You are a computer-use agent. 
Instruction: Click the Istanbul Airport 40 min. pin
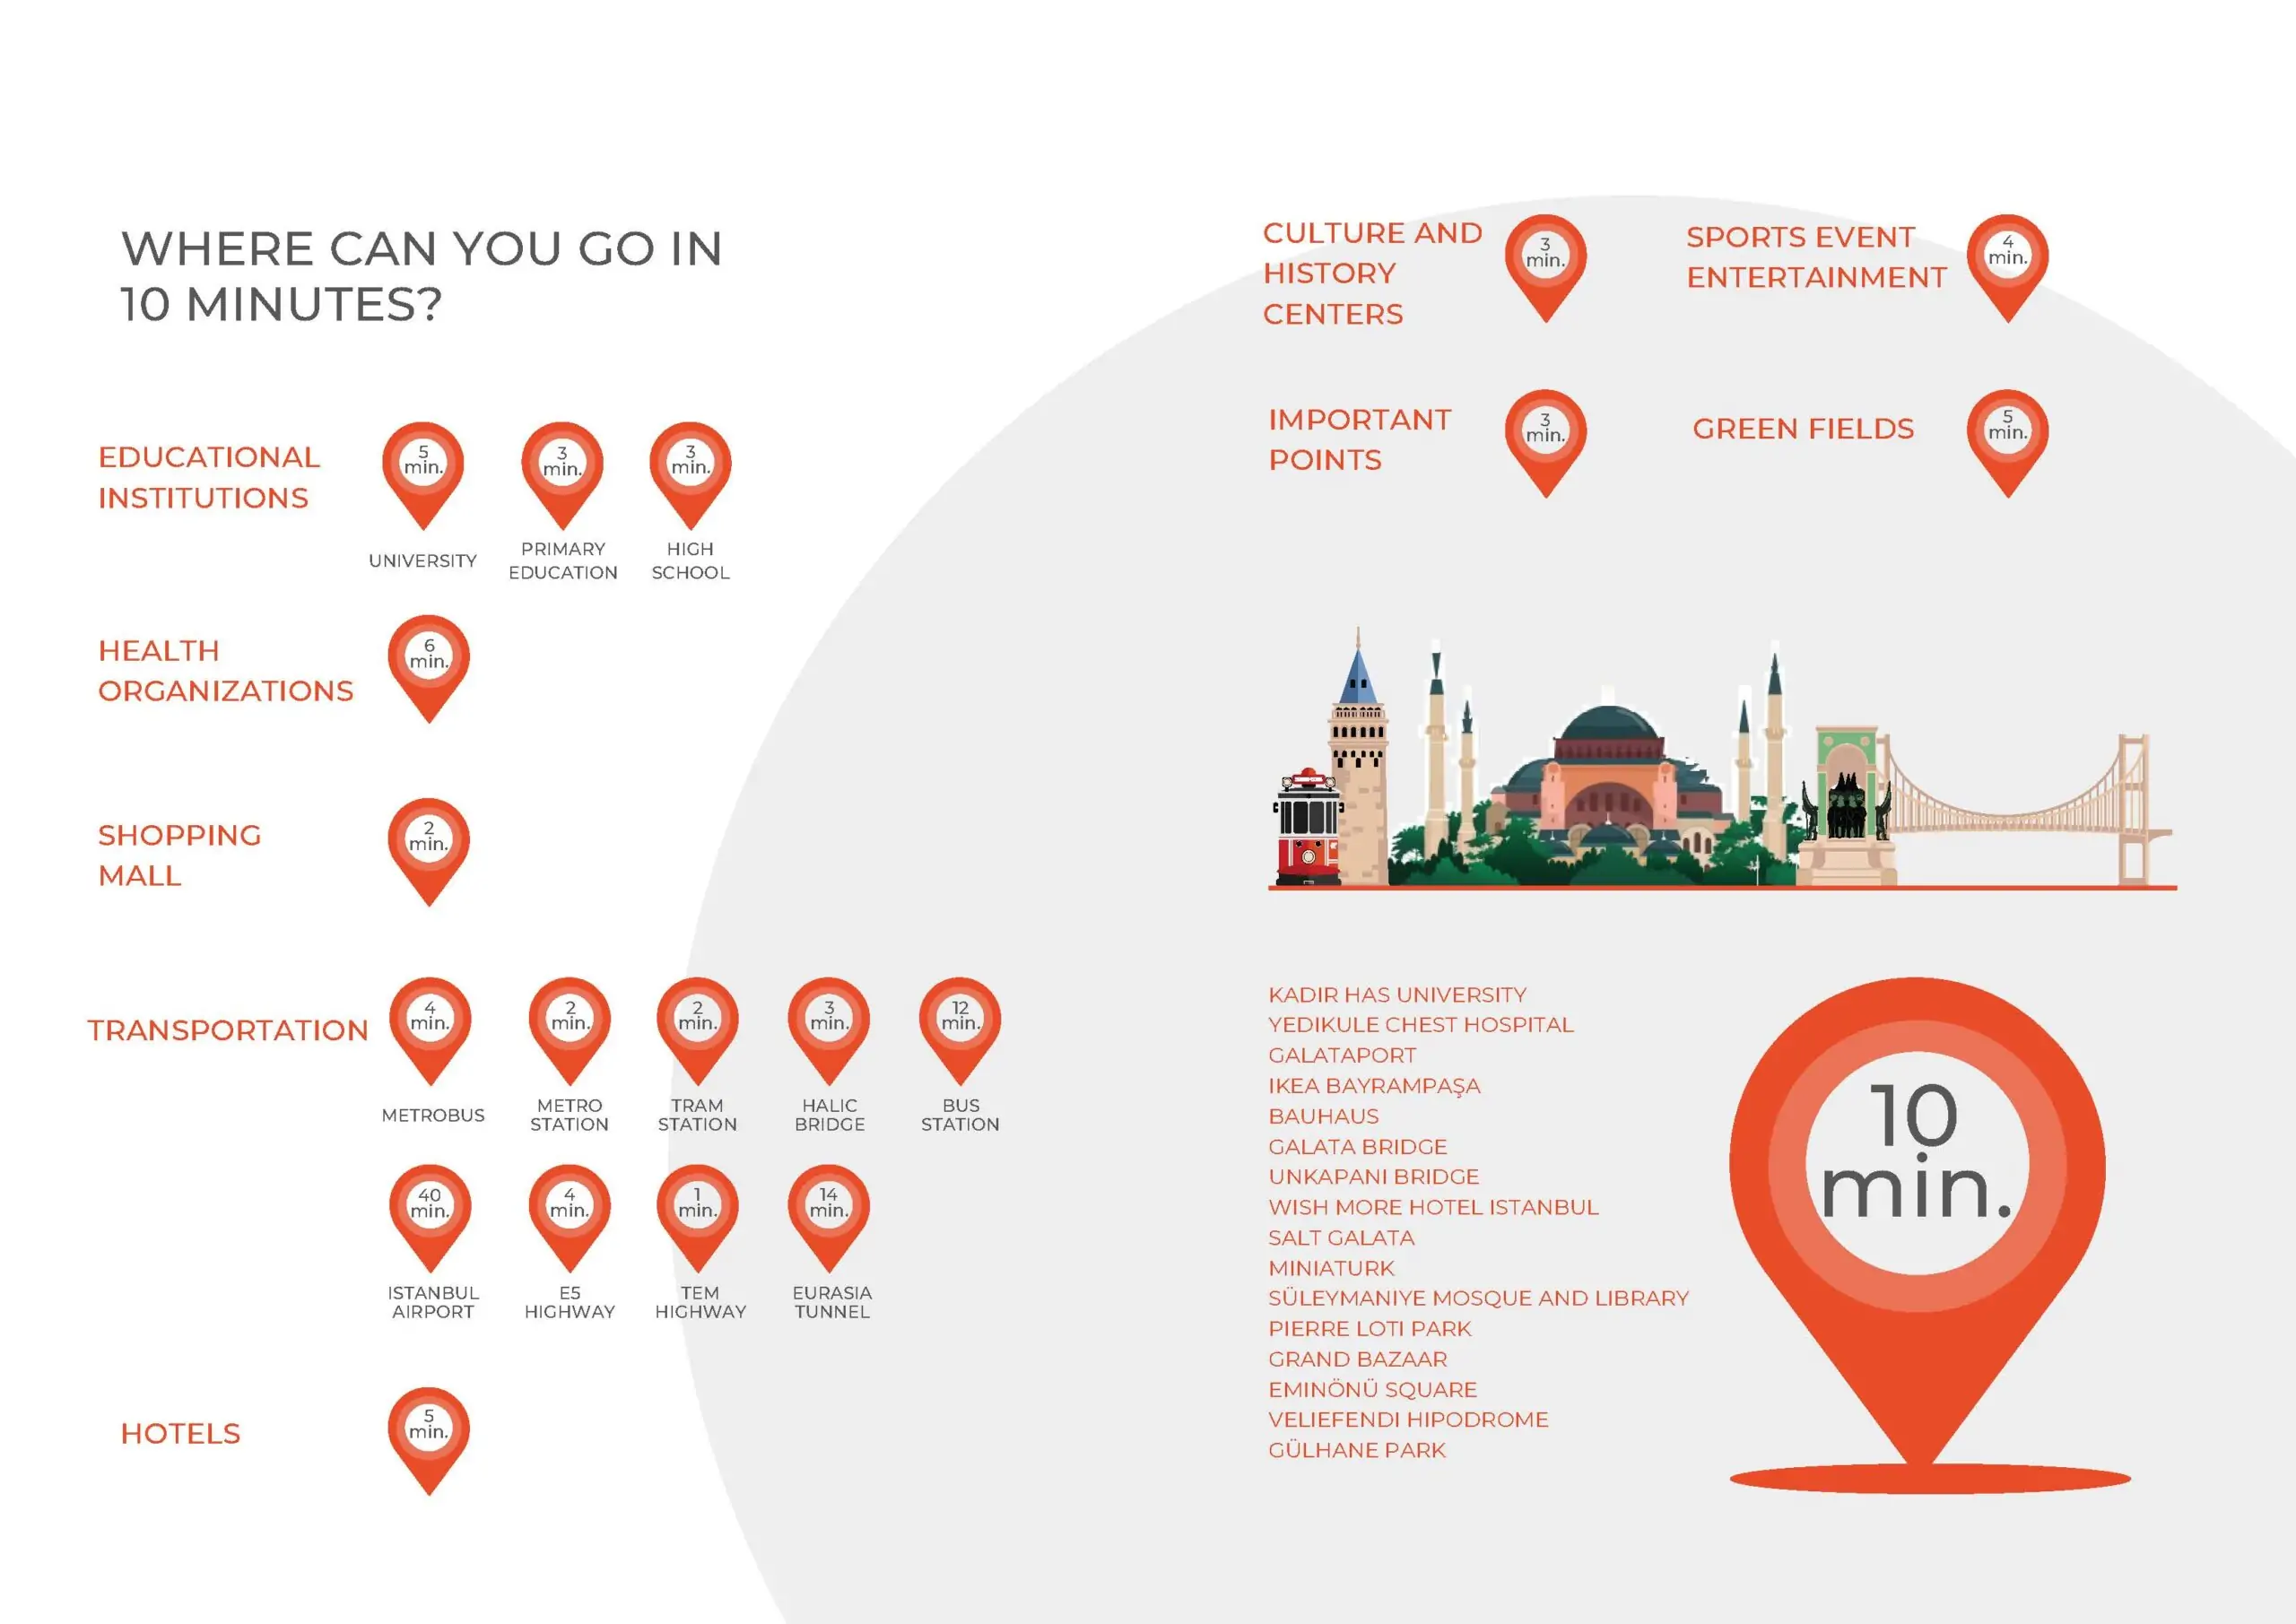click(430, 1218)
